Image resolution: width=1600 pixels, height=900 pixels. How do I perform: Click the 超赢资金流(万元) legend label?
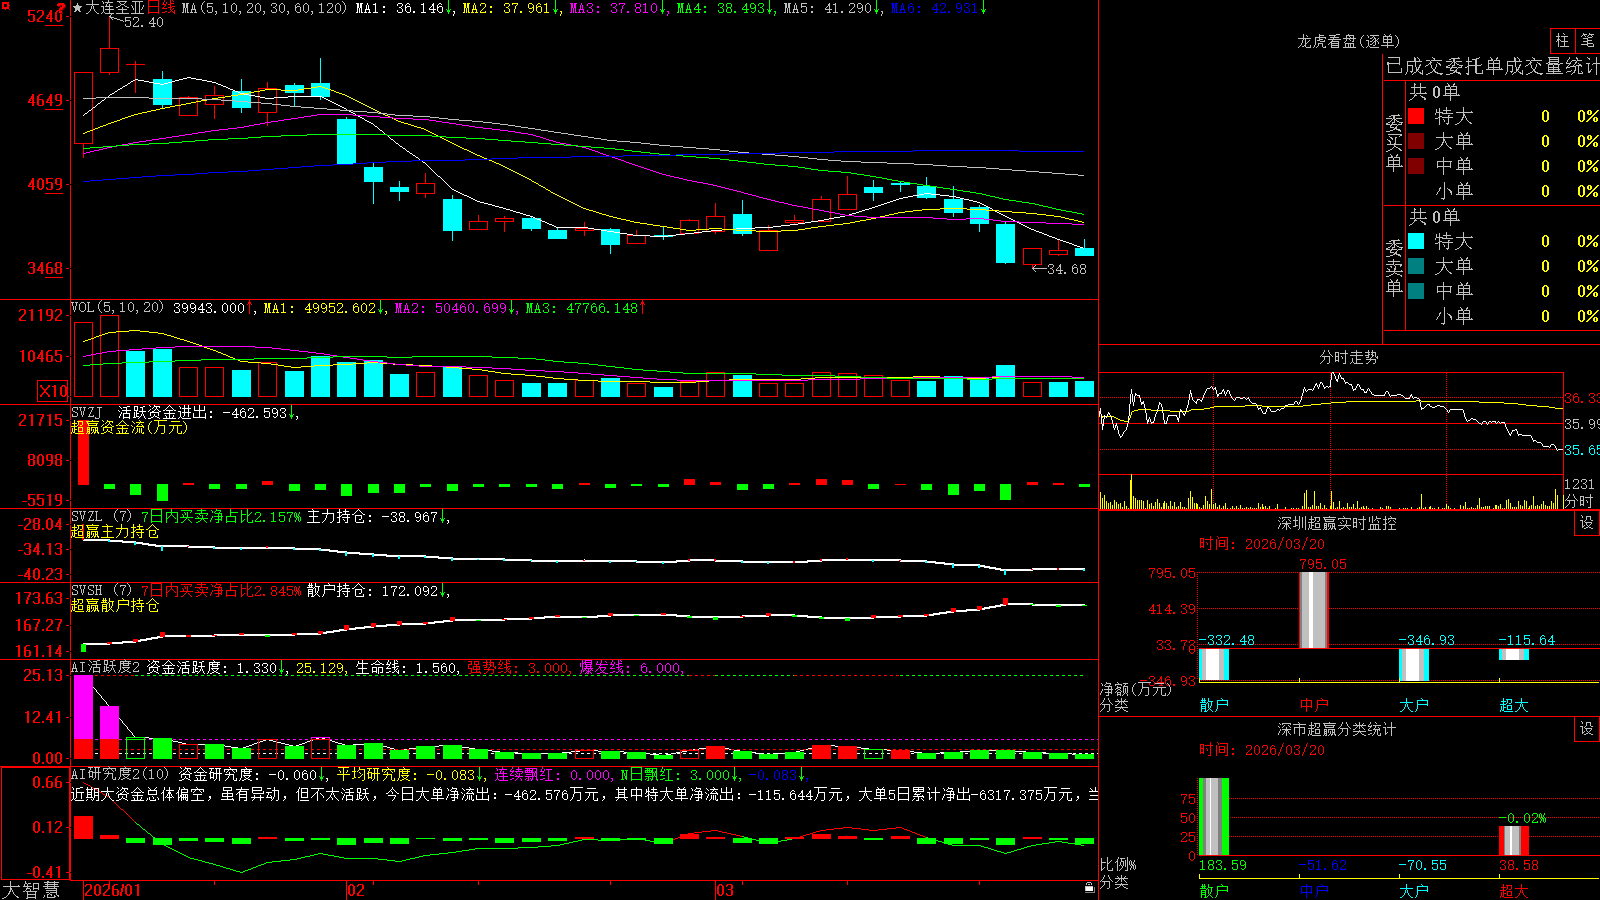[129, 427]
